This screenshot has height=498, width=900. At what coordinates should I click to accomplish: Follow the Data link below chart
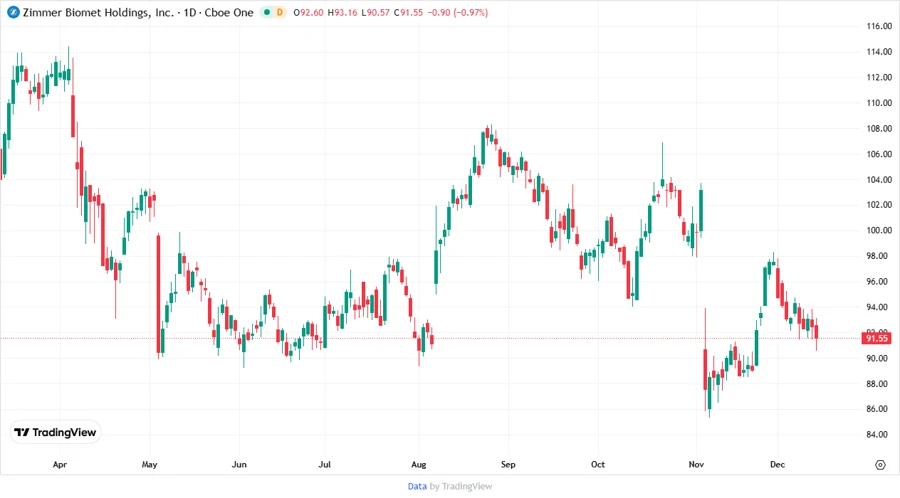(x=417, y=487)
